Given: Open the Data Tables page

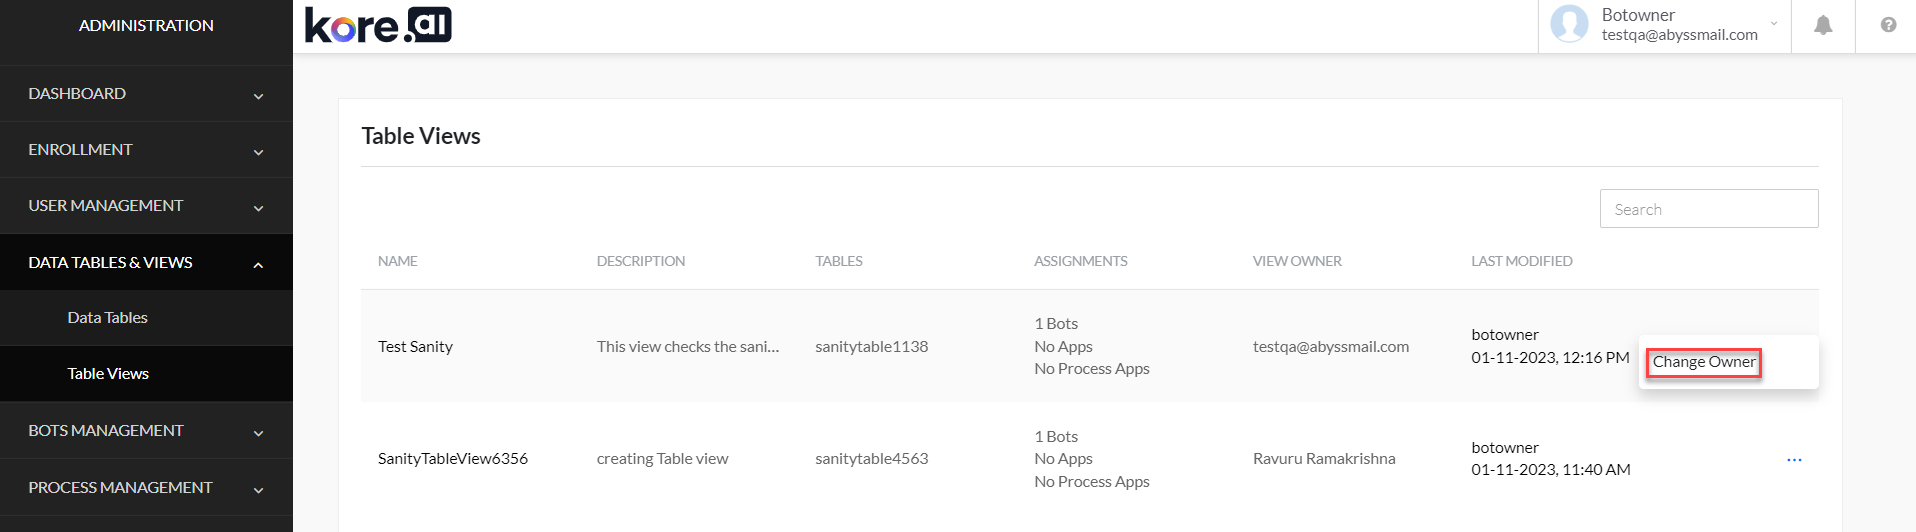Looking at the screenshot, I should (x=107, y=318).
